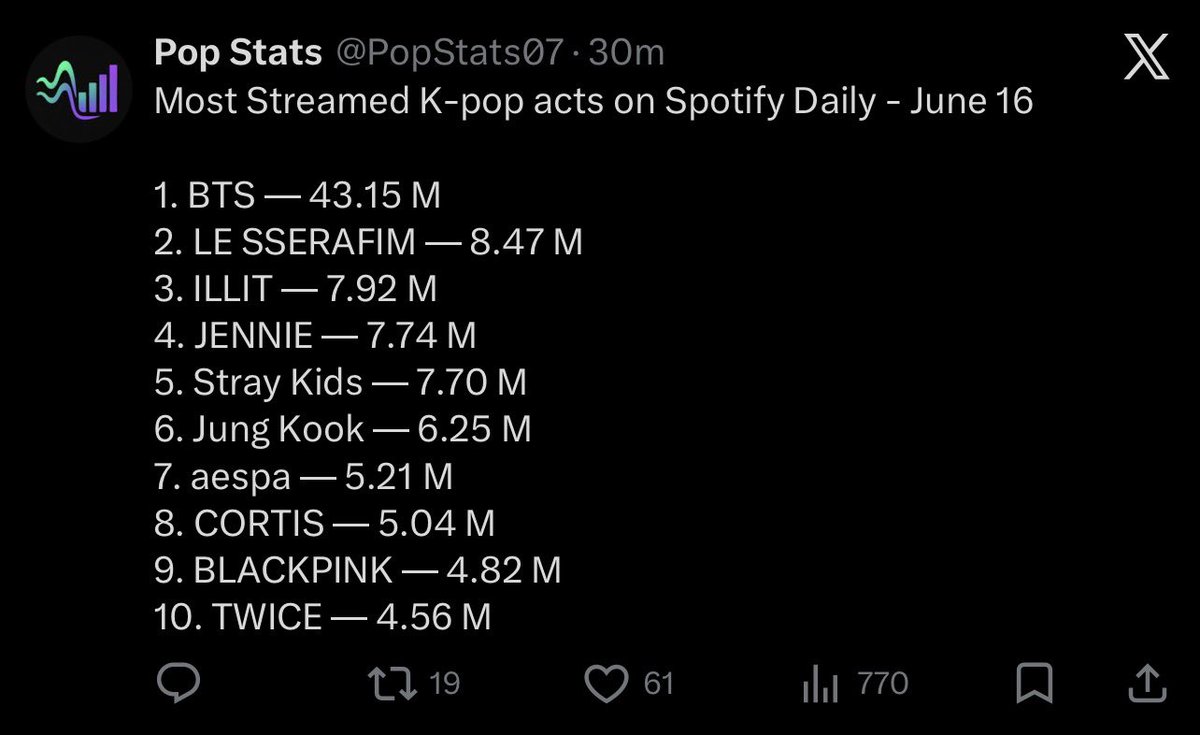Open the 30m timestamp link
The image size is (1200, 735).
(627, 52)
